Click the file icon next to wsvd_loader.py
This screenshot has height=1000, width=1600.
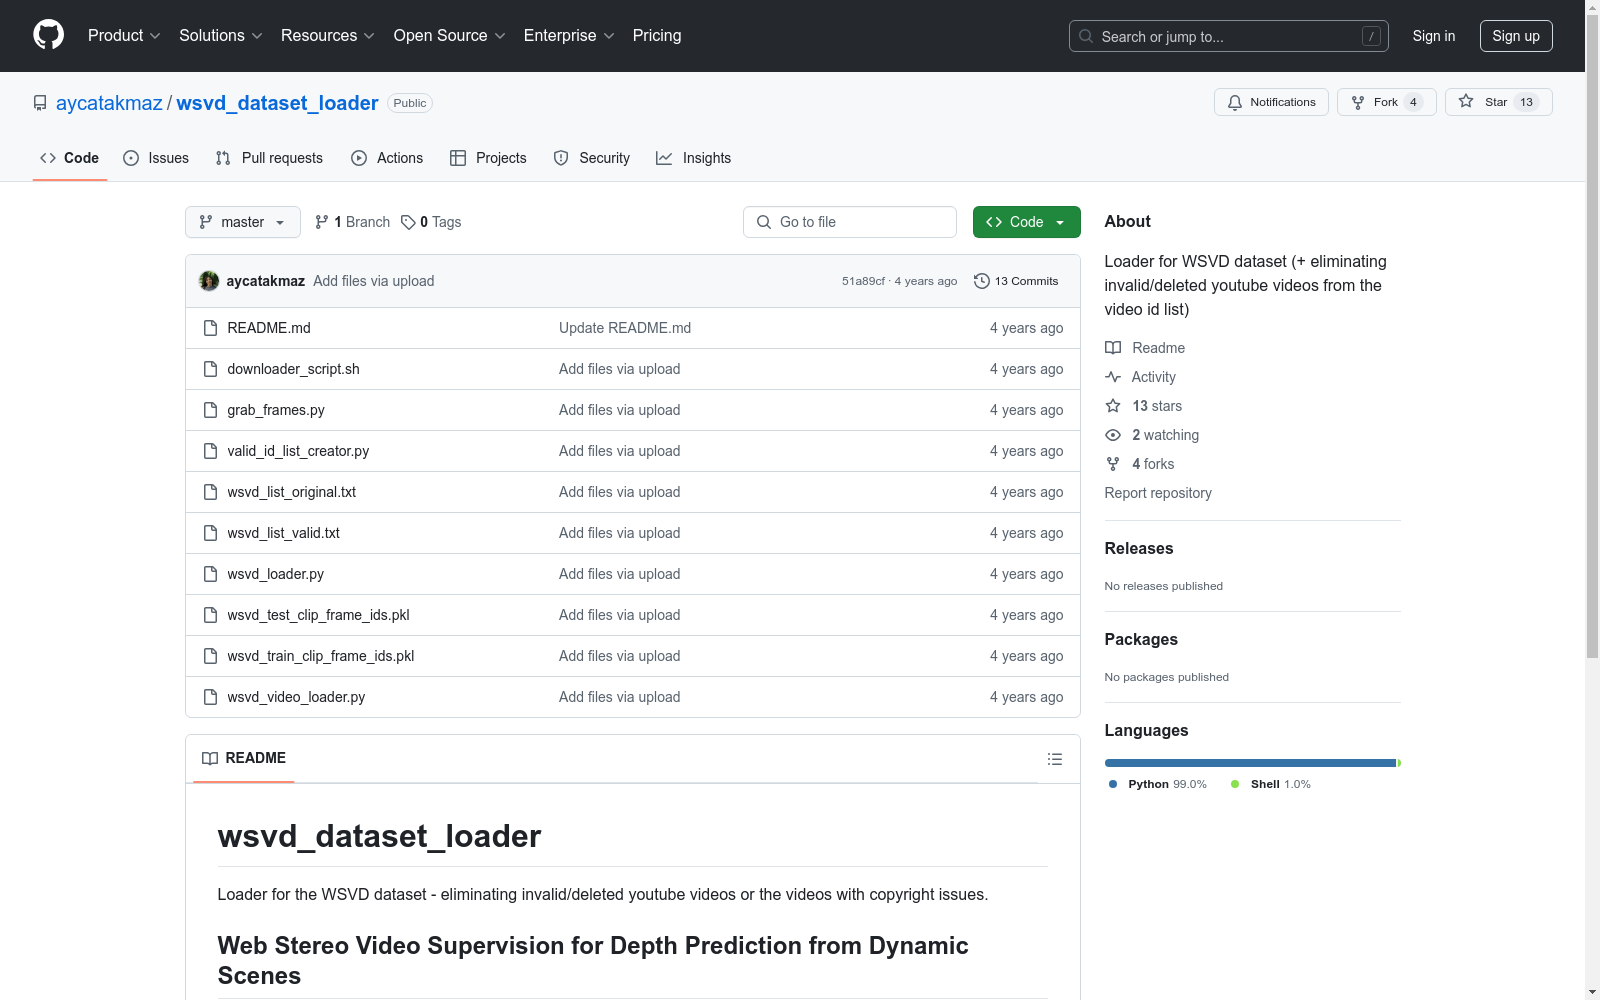coord(210,574)
